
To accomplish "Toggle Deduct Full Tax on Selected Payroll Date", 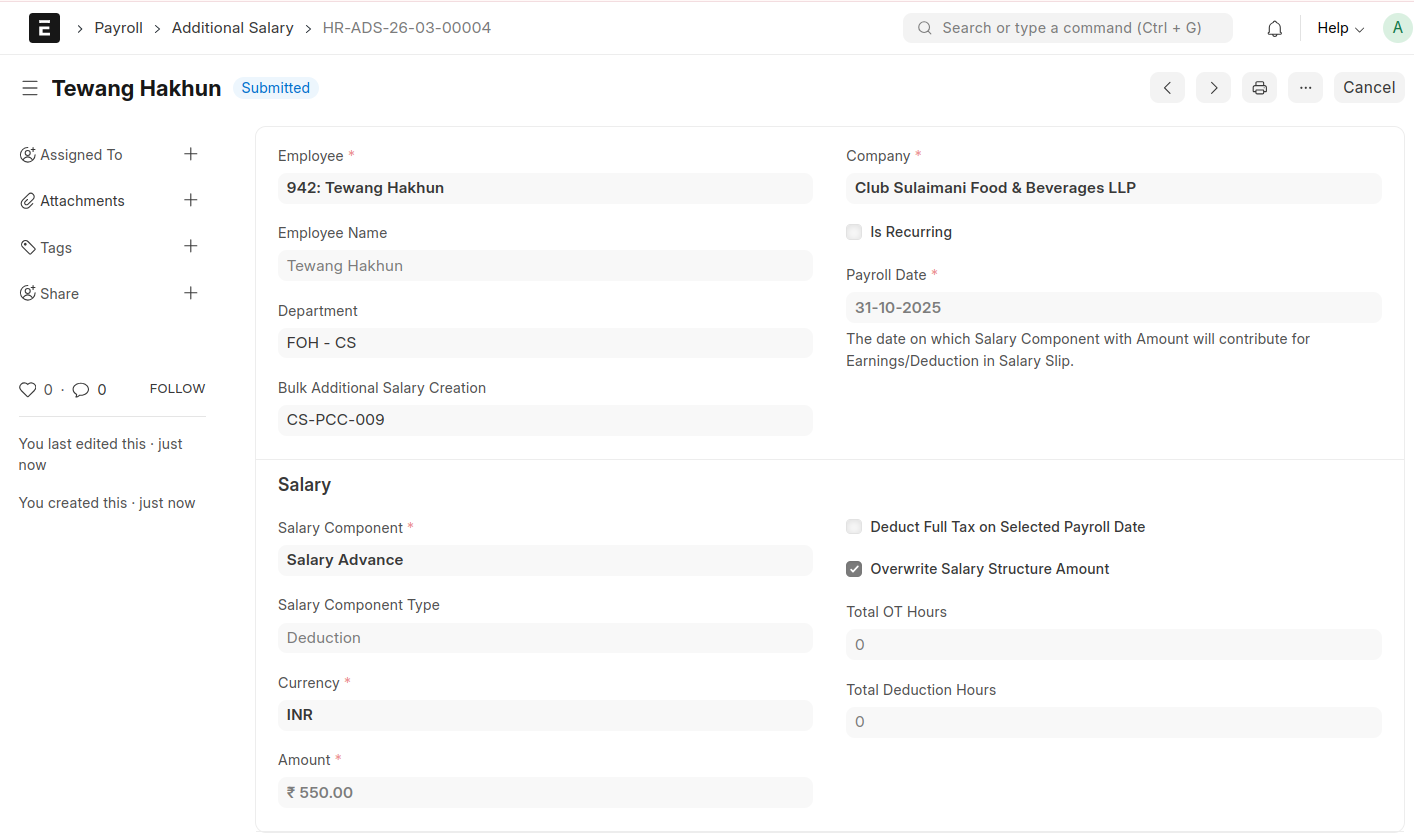I will (x=854, y=527).
